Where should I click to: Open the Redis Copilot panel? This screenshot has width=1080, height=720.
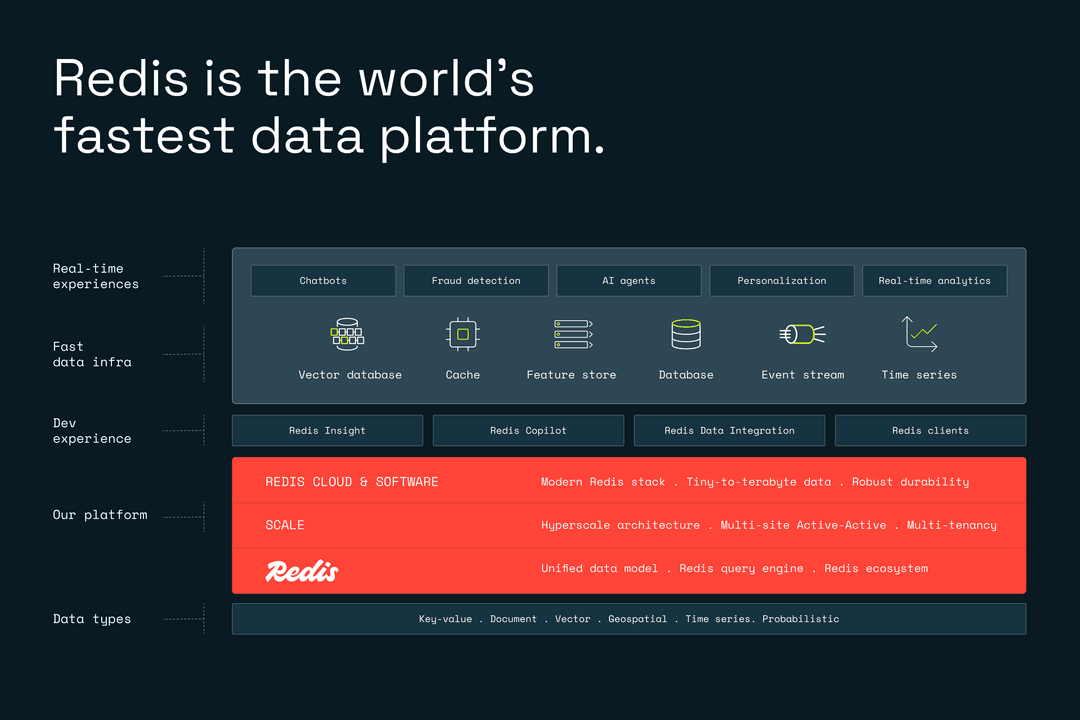click(528, 430)
